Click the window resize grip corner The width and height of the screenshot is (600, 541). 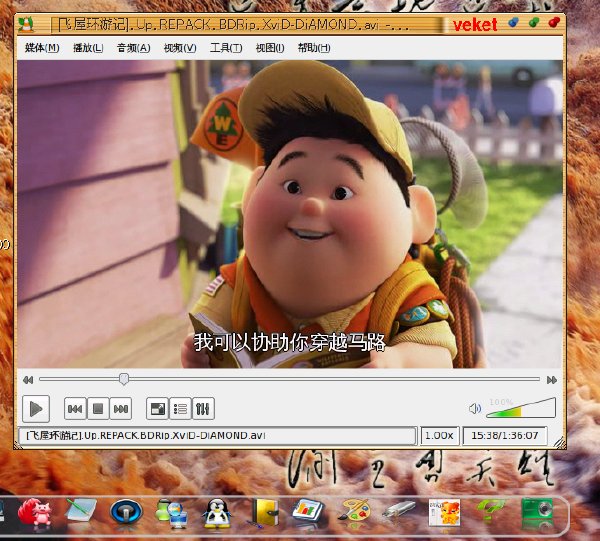point(560,442)
